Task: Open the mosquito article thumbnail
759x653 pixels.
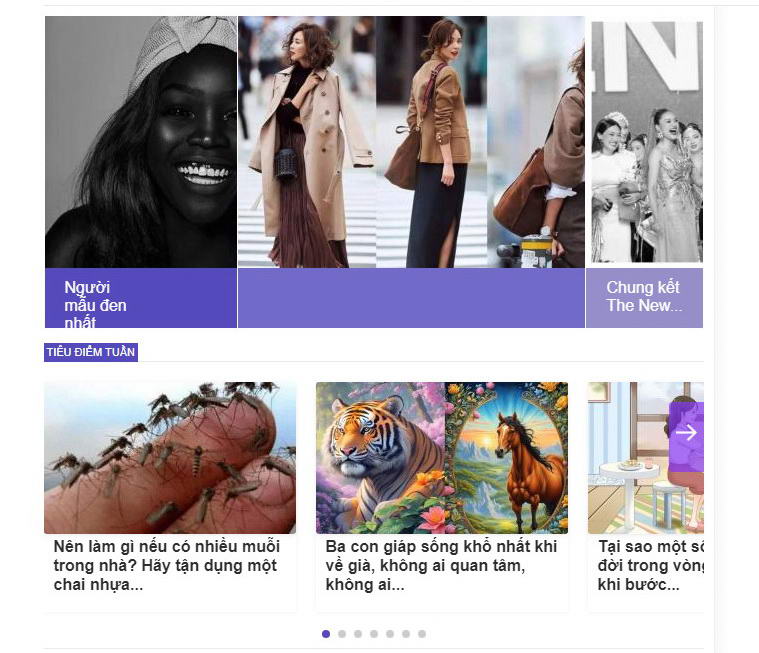Action: pos(170,458)
